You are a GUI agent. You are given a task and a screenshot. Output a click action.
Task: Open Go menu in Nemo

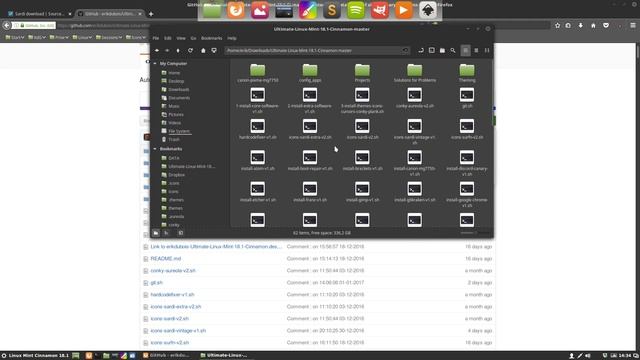coord(193,38)
